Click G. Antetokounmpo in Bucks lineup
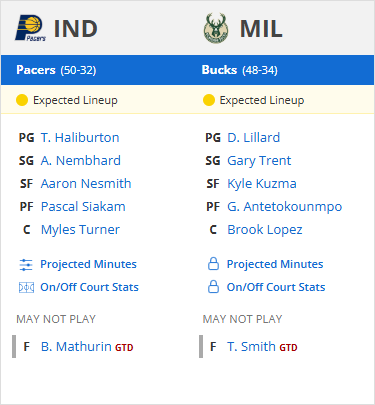 285,207
